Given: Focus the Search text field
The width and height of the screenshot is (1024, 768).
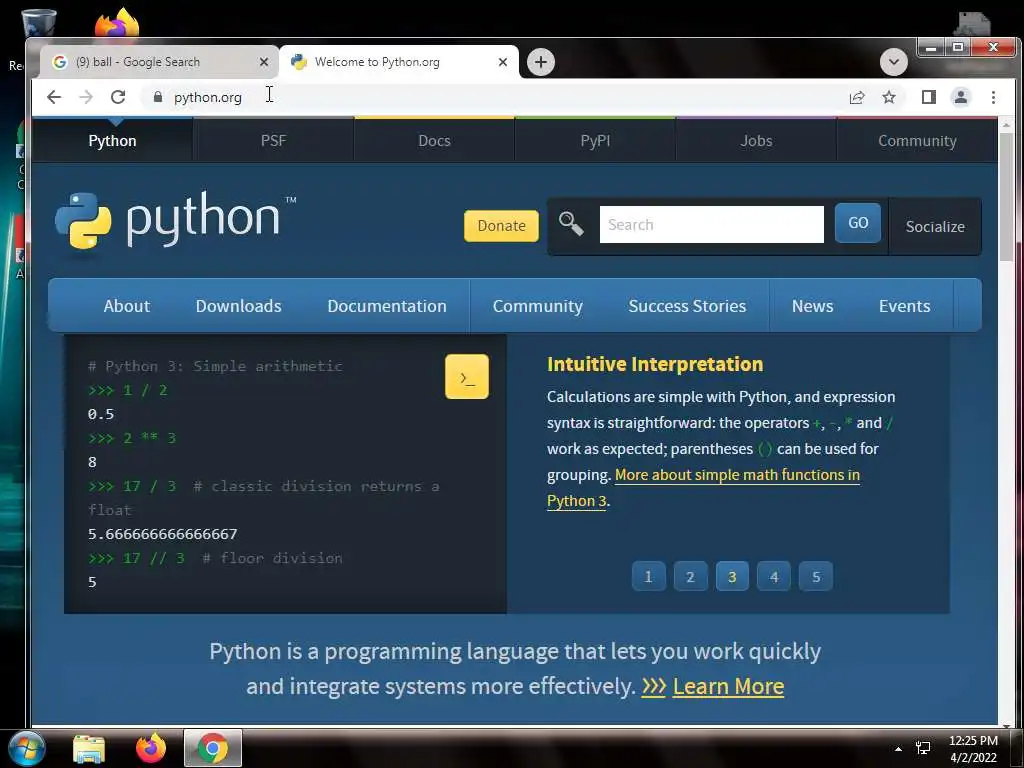Looking at the screenshot, I should [x=712, y=225].
